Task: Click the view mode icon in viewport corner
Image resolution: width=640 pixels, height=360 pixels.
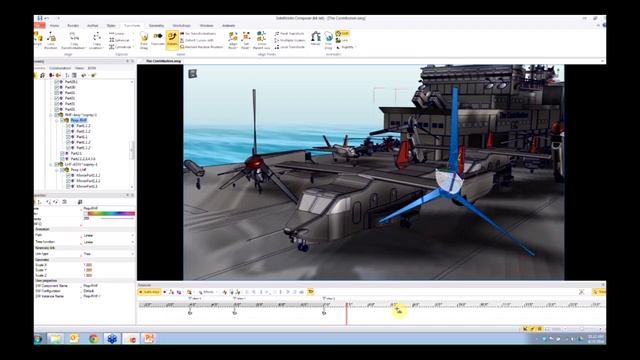Action: (192, 73)
